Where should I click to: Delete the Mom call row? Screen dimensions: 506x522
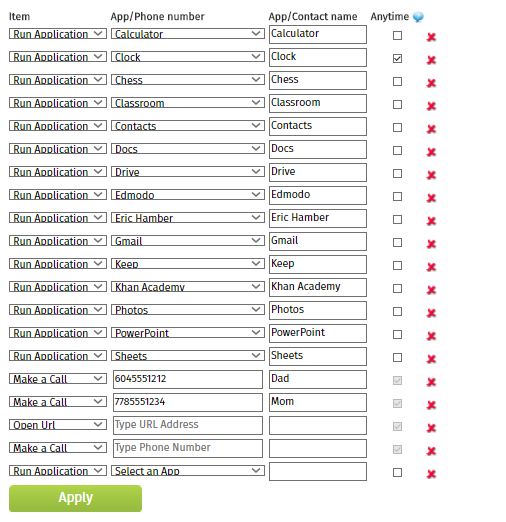coord(431,405)
